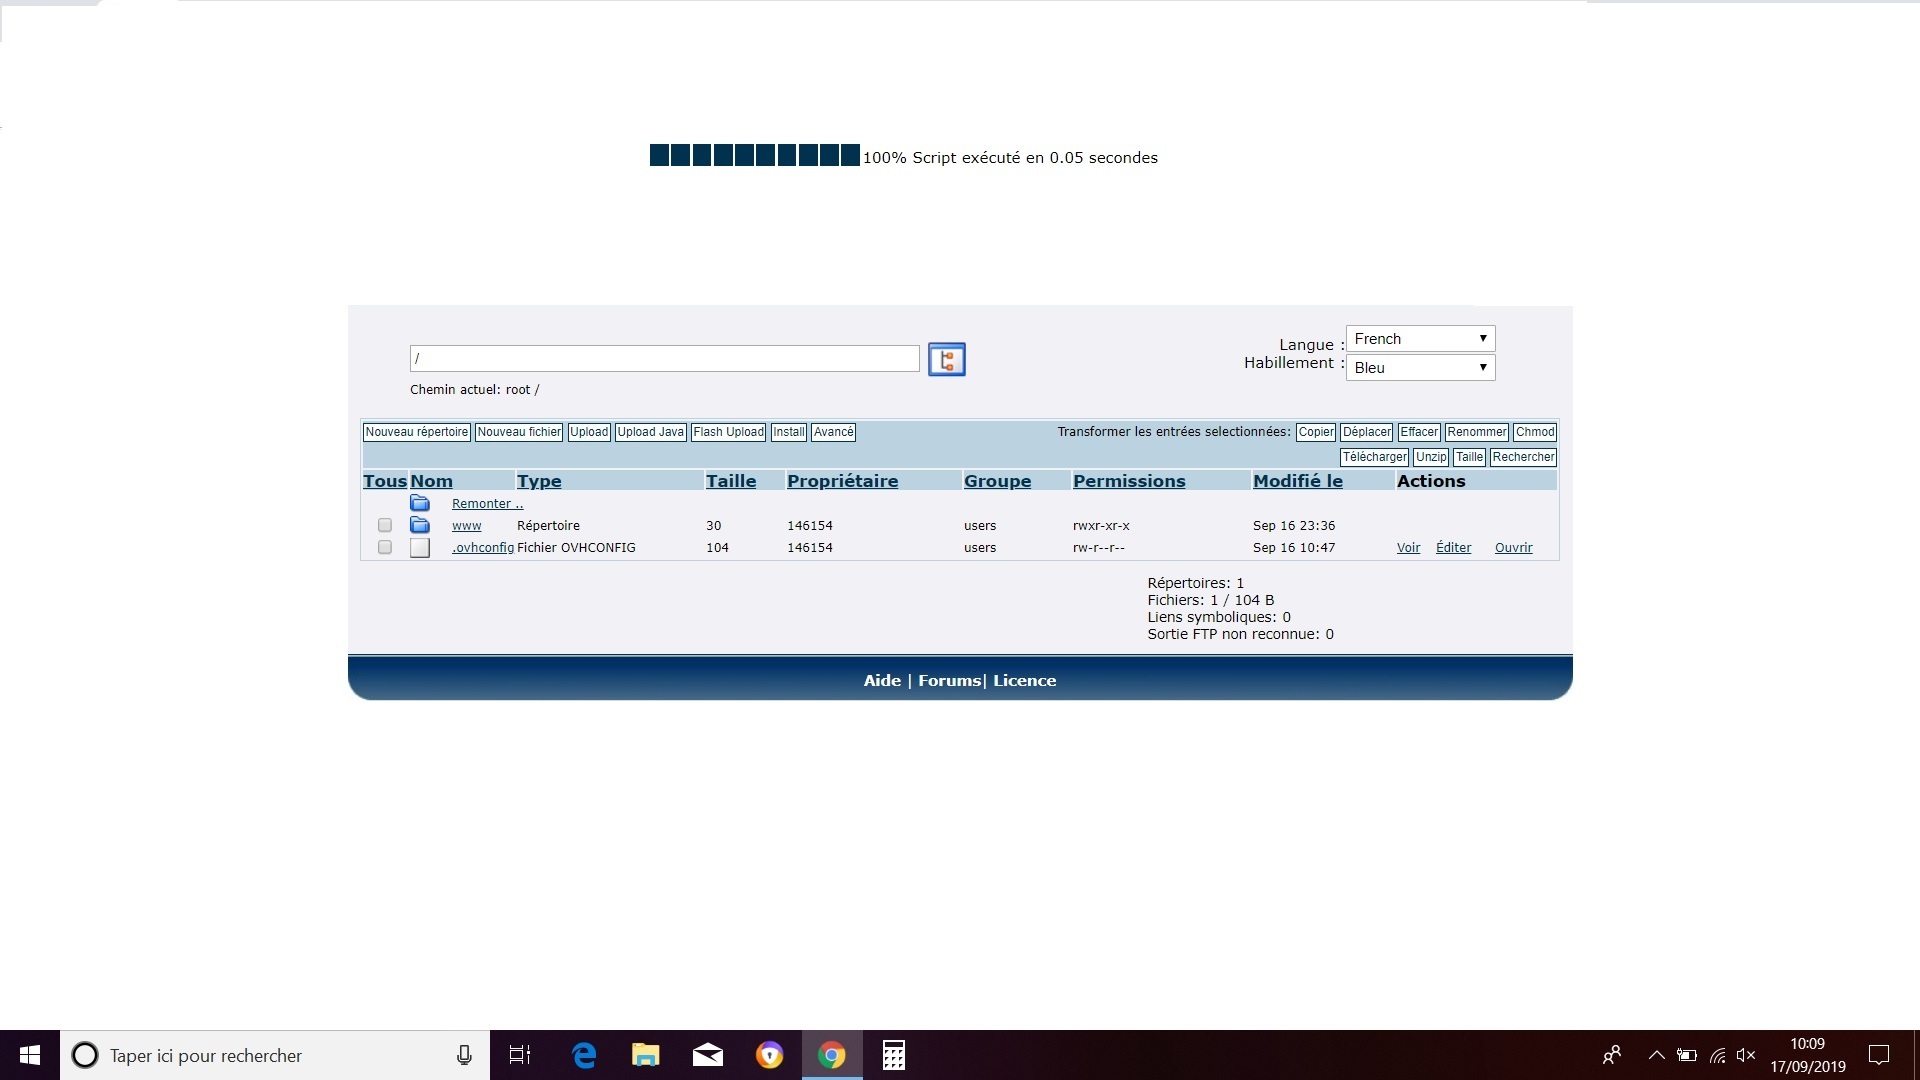Screen dimensions: 1920x1080
Task: Click the Chmod button
Action: pos(1534,432)
